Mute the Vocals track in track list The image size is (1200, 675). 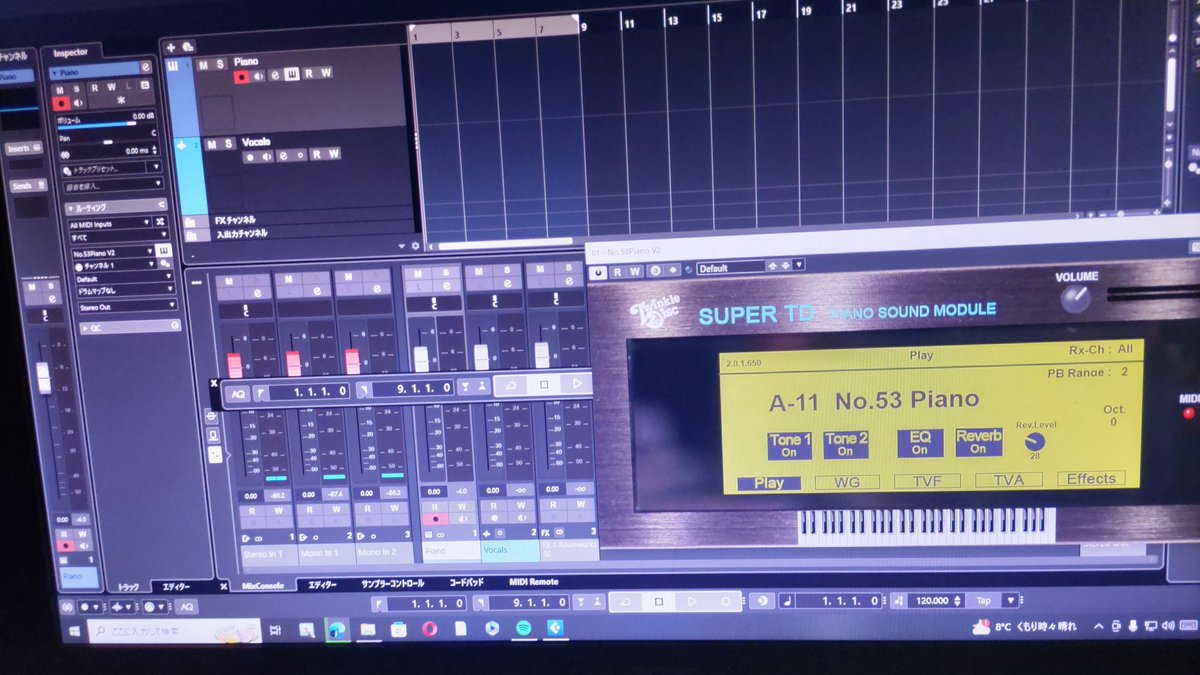click(211, 144)
